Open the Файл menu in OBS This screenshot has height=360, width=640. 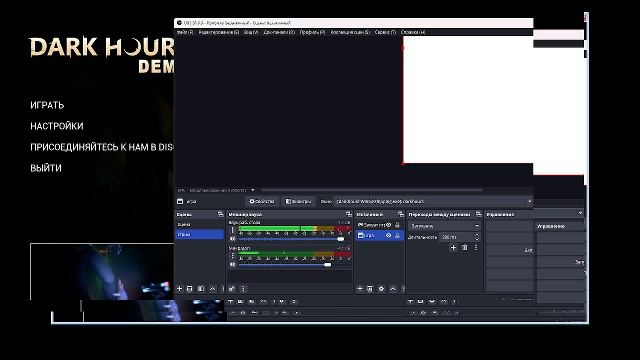tap(185, 32)
